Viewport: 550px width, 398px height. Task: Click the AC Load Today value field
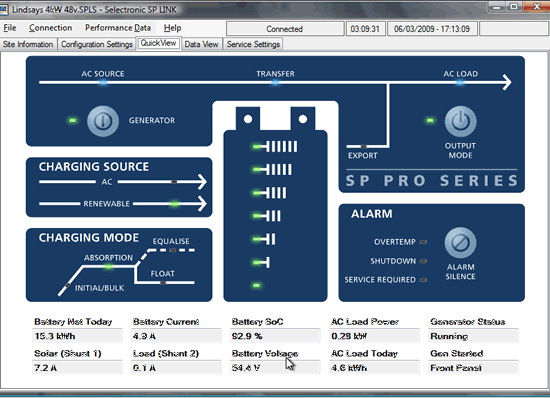point(374,367)
